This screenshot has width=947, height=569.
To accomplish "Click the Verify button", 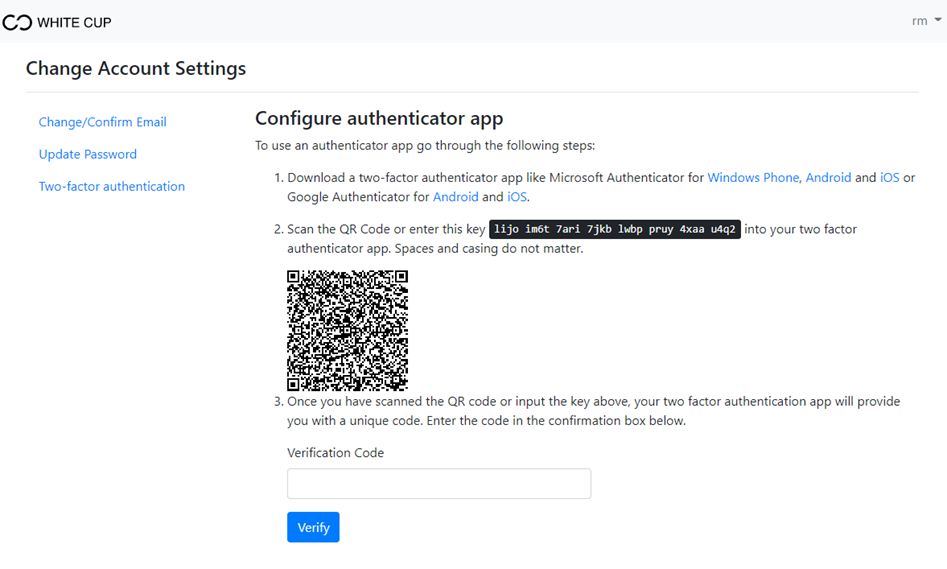I will tap(313, 527).
